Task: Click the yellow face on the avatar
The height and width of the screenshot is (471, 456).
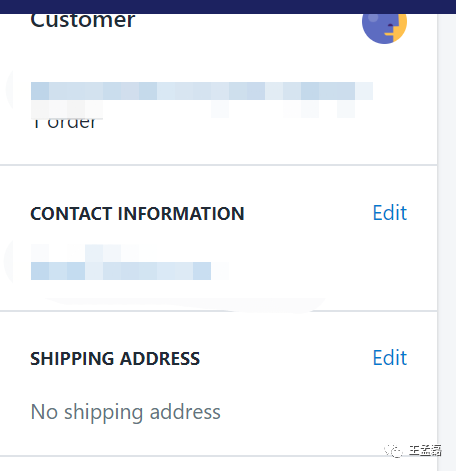Action: tap(399, 27)
